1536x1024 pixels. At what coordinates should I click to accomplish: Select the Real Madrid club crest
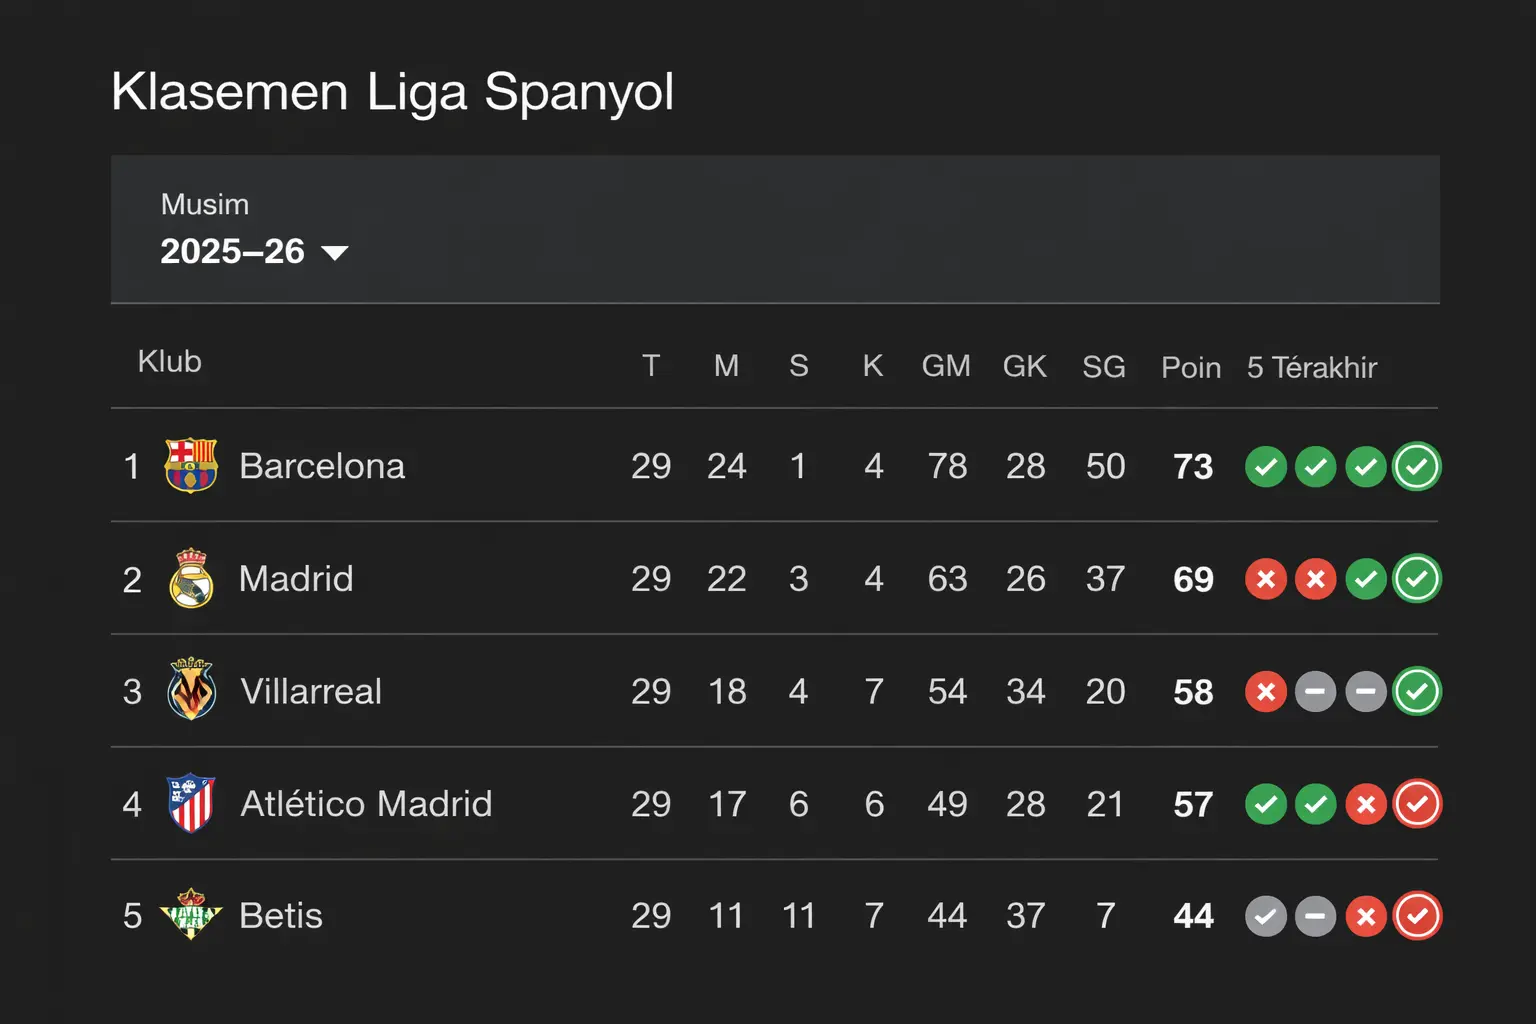(191, 579)
